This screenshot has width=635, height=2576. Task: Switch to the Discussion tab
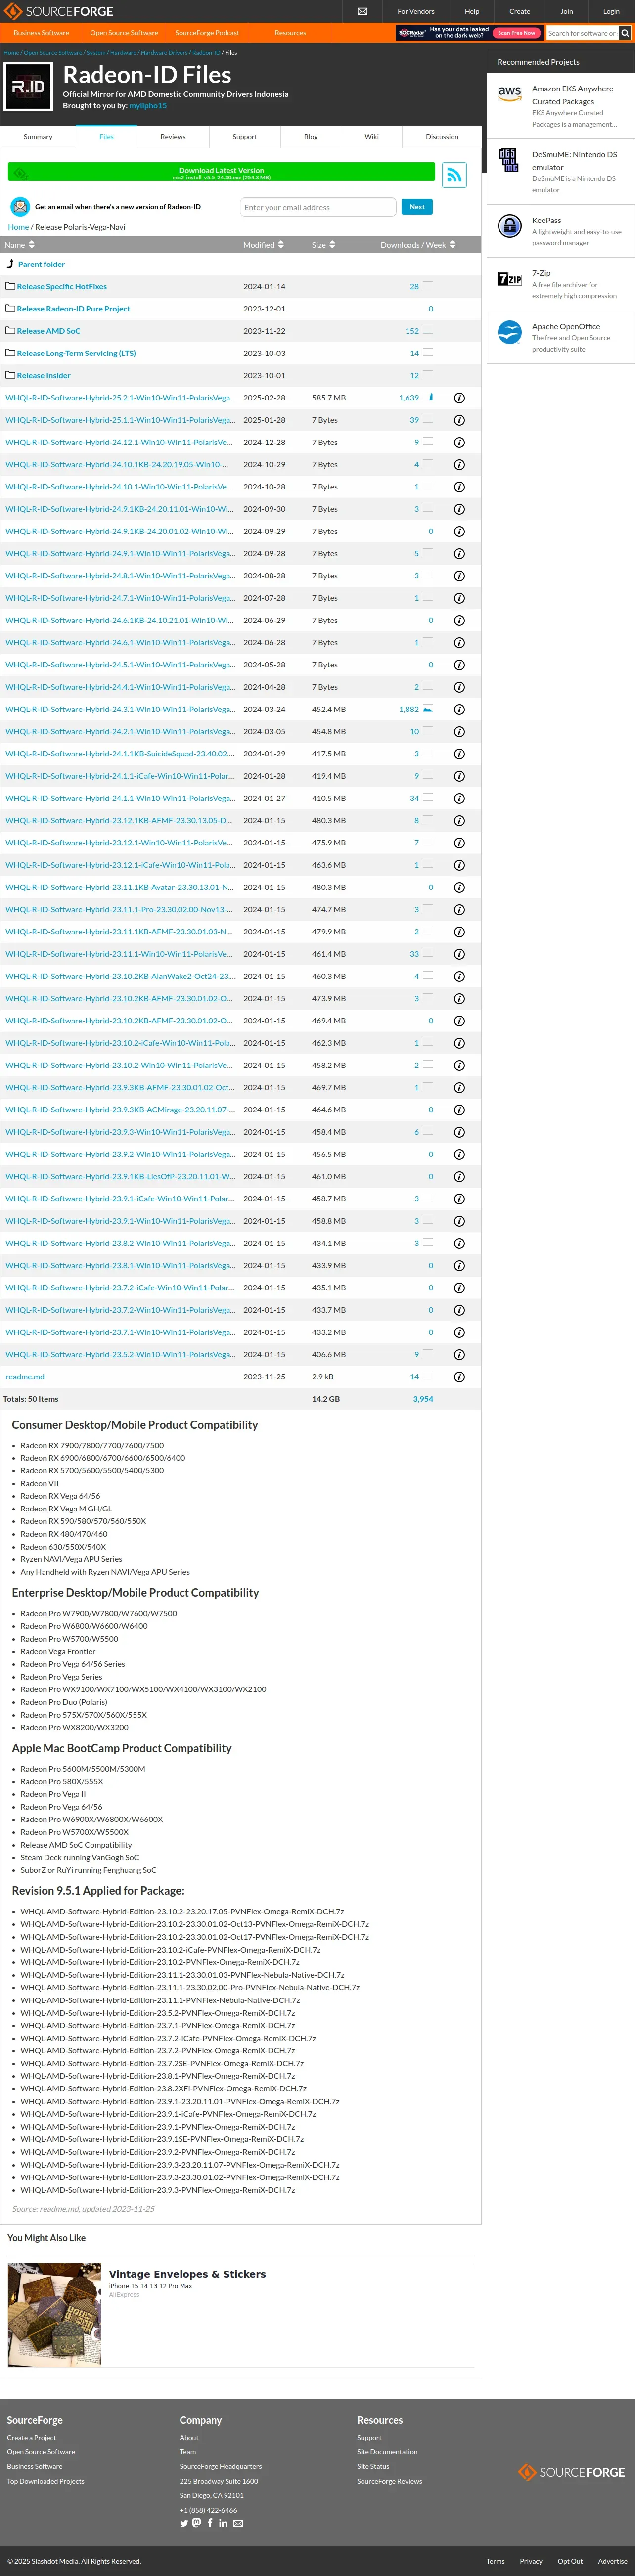coord(442,137)
